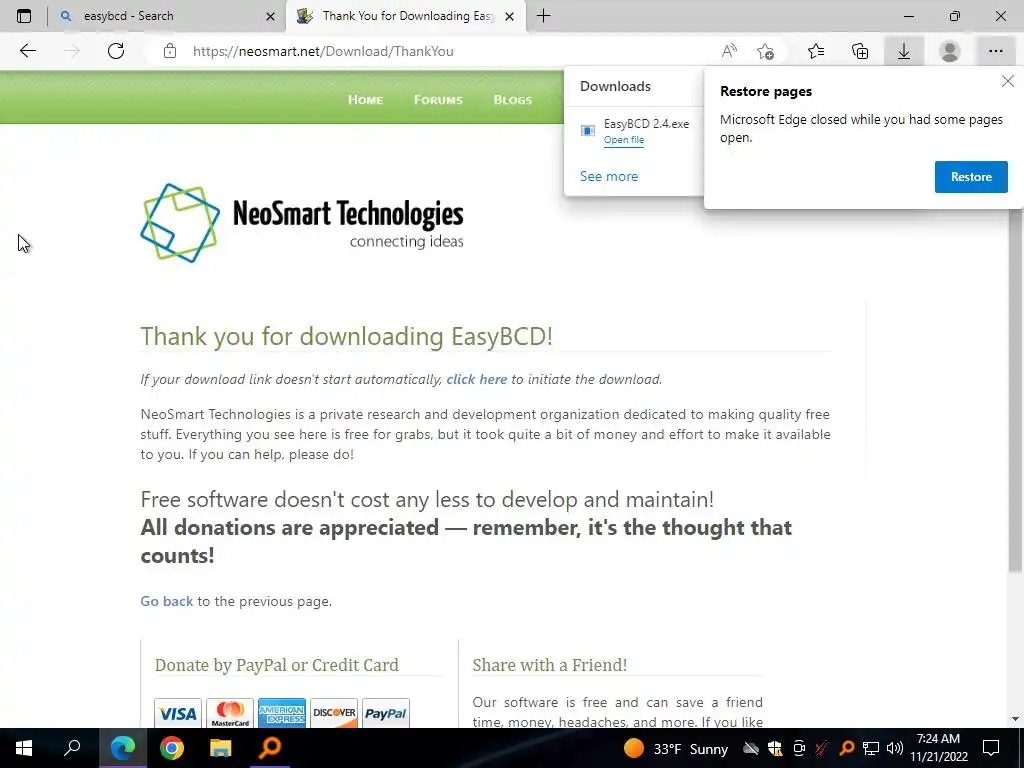Viewport: 1024px width, 768px height.
Task: Open the orange magnifier app in taskbar
Action: click(270, 748)
